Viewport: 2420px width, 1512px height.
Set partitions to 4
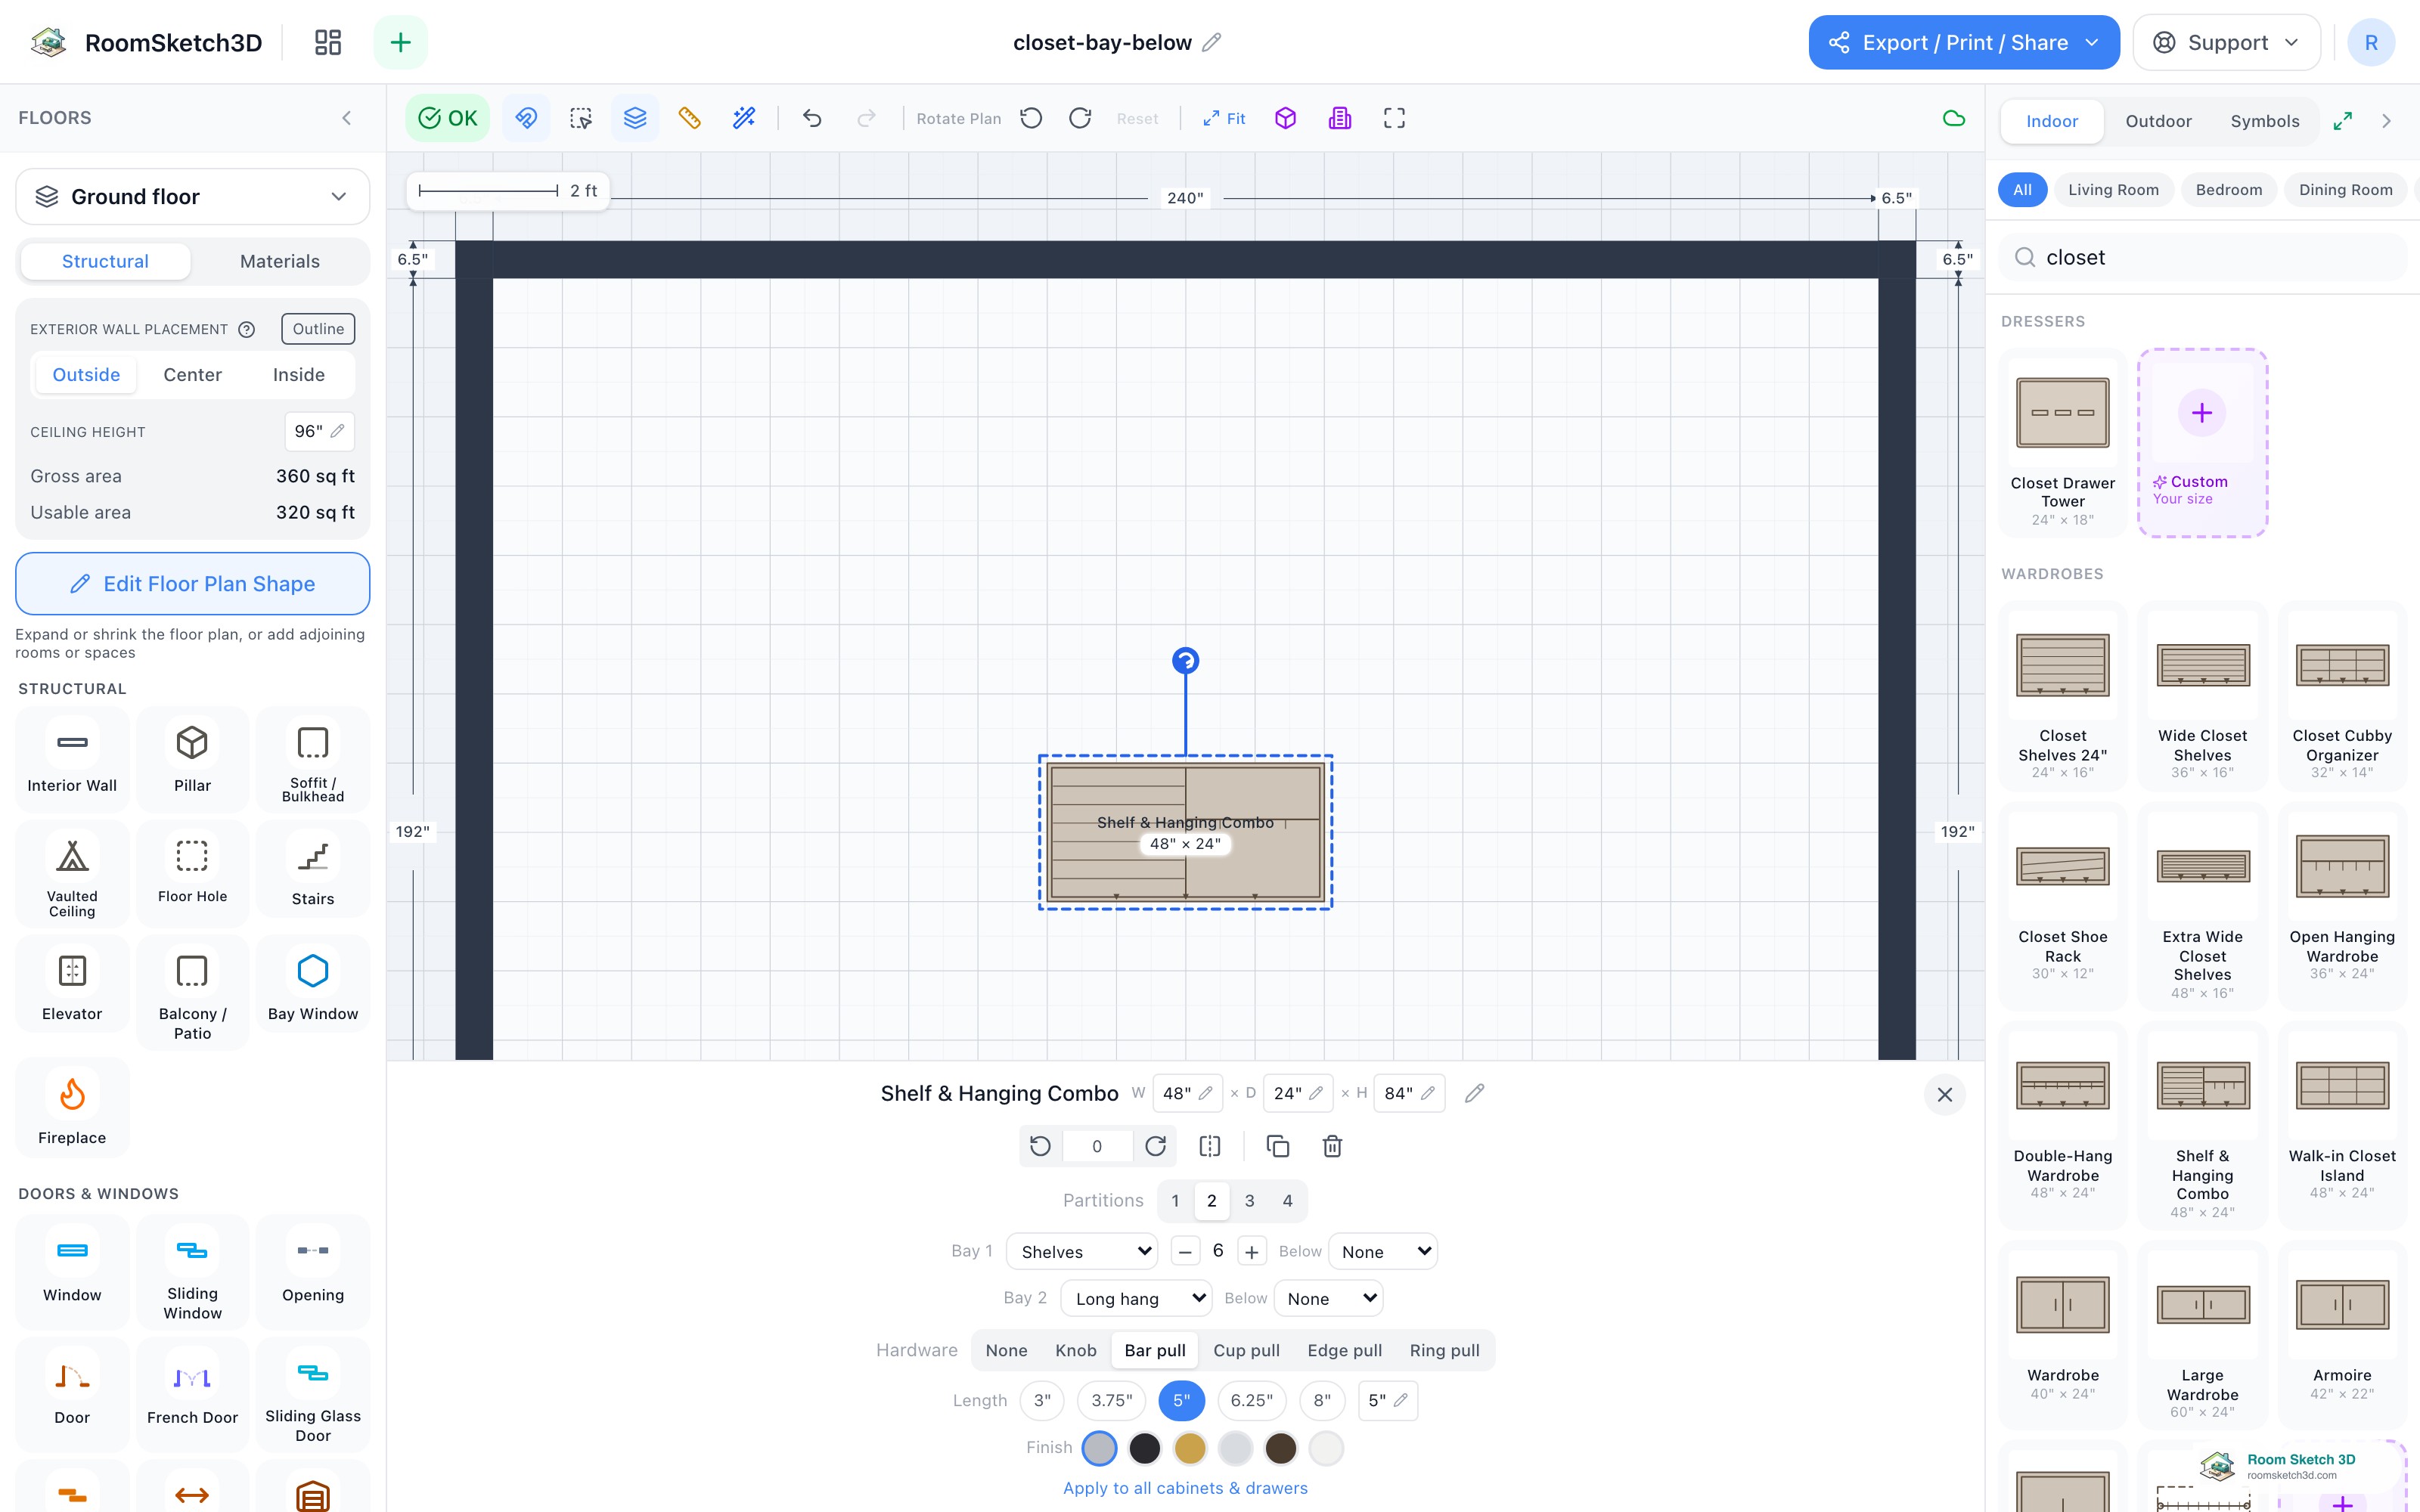tap(1287, 1201)
